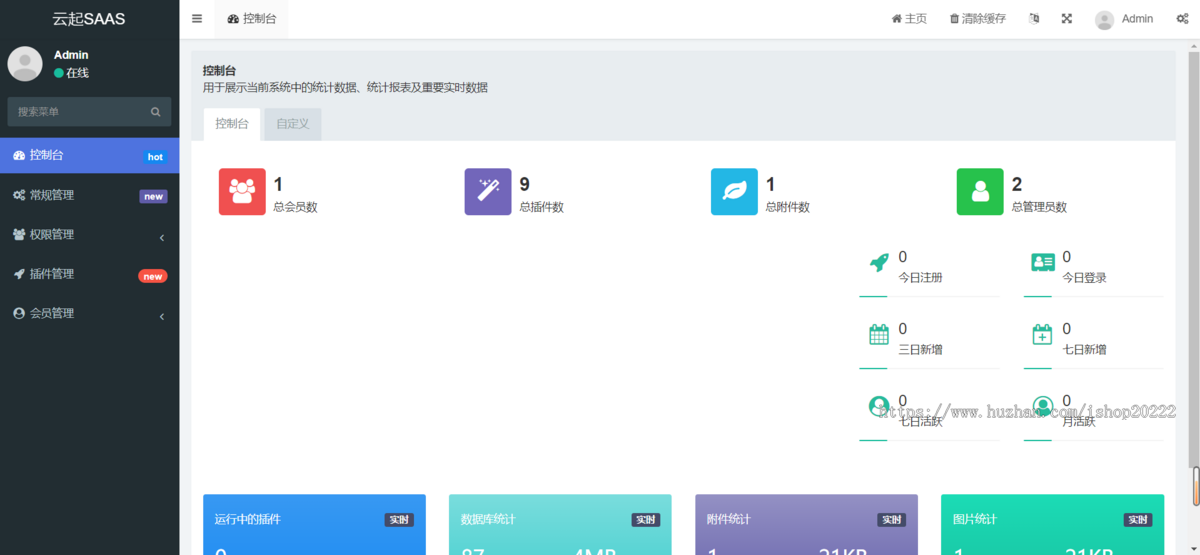This screenshot has height=555, width=1200.
Task: Click the language switch icon in header
Action: tap(1034, 19)
